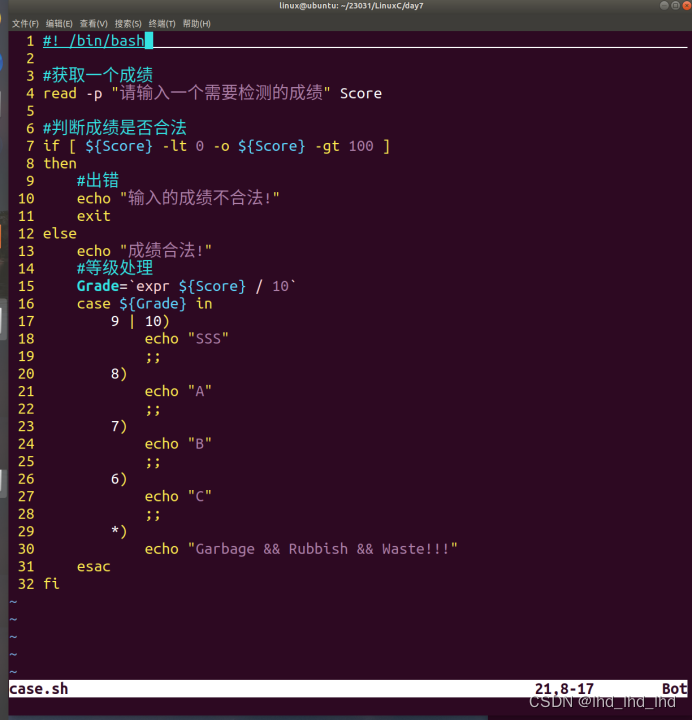Click echo "SSS" line
Viewport: 692px width, 720px height.
pyautogui.click(x=186, y=339)
